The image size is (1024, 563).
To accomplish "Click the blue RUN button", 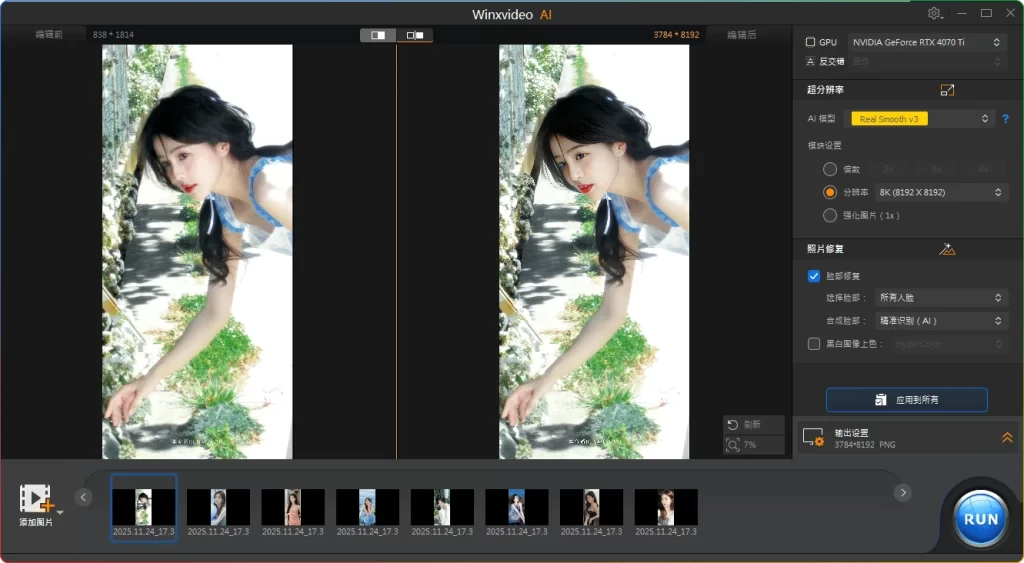I will click(980, 519).
